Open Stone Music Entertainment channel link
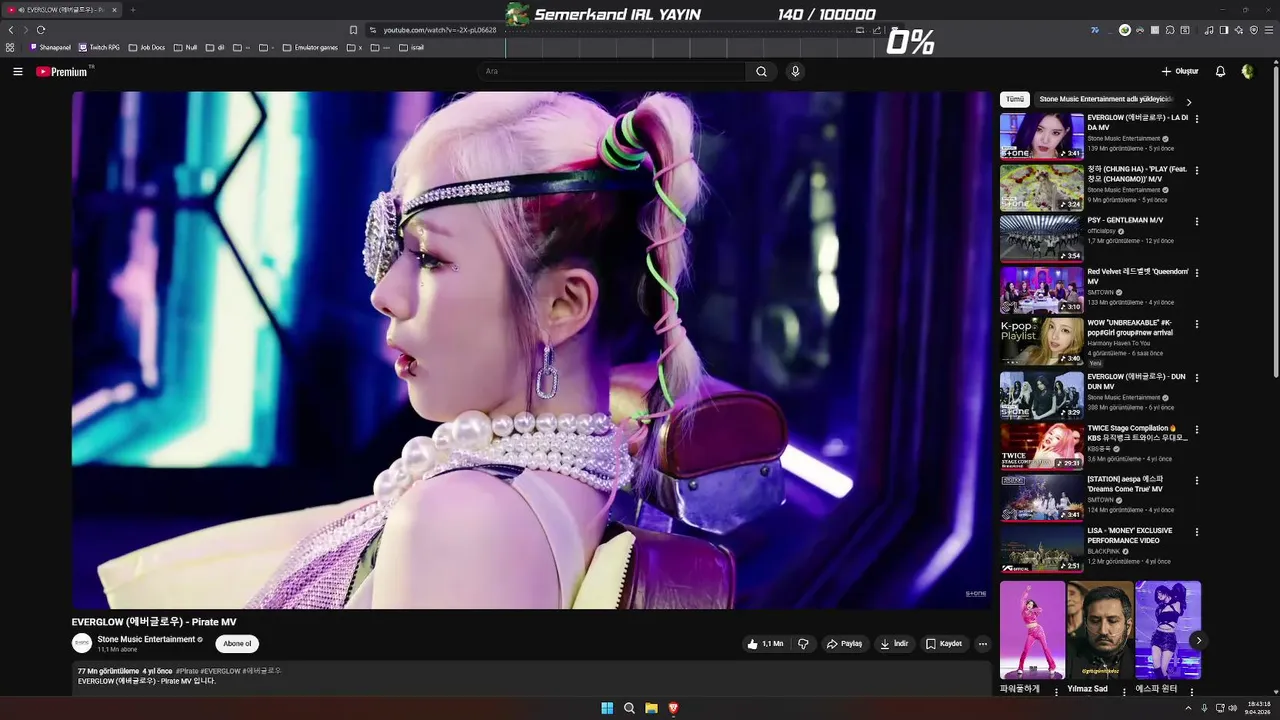The height and width of the screenshot is (720, 1280). click(x=146, y=639)
